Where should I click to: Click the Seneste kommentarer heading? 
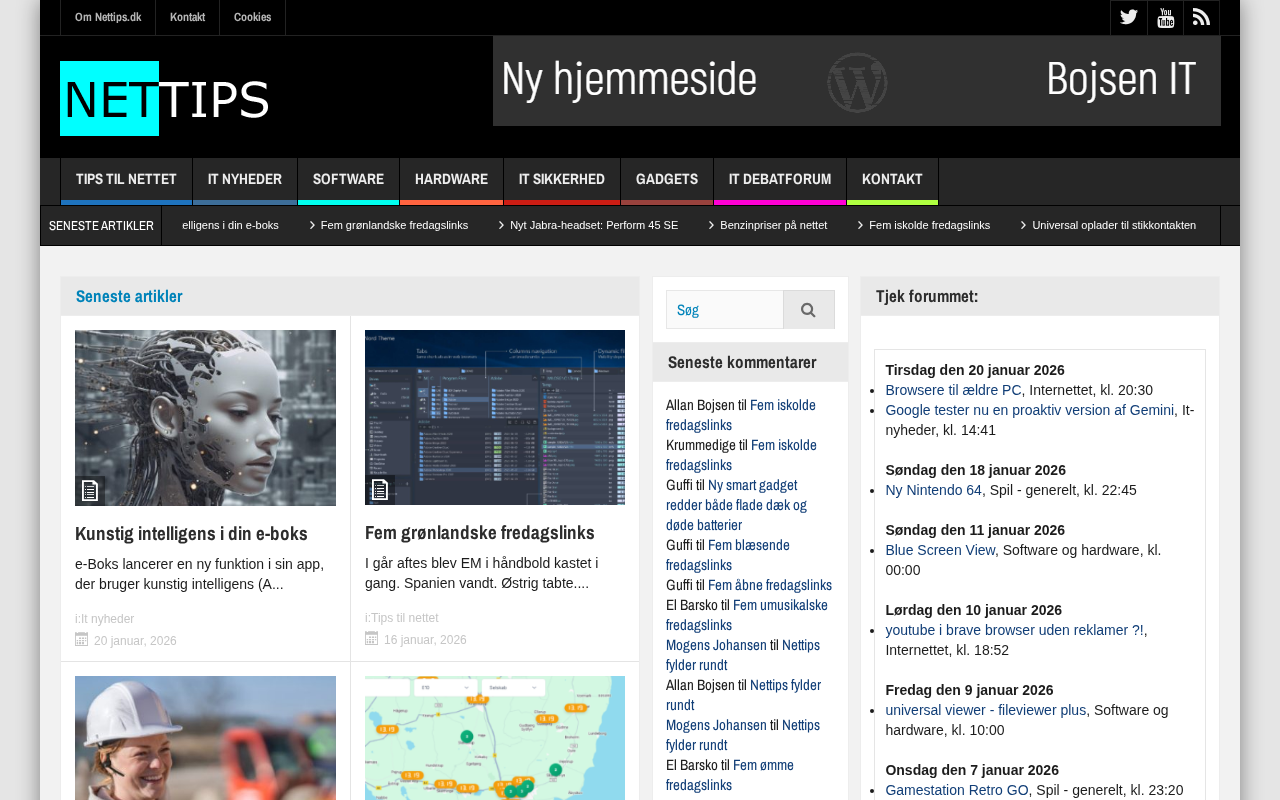coord(742,362)
